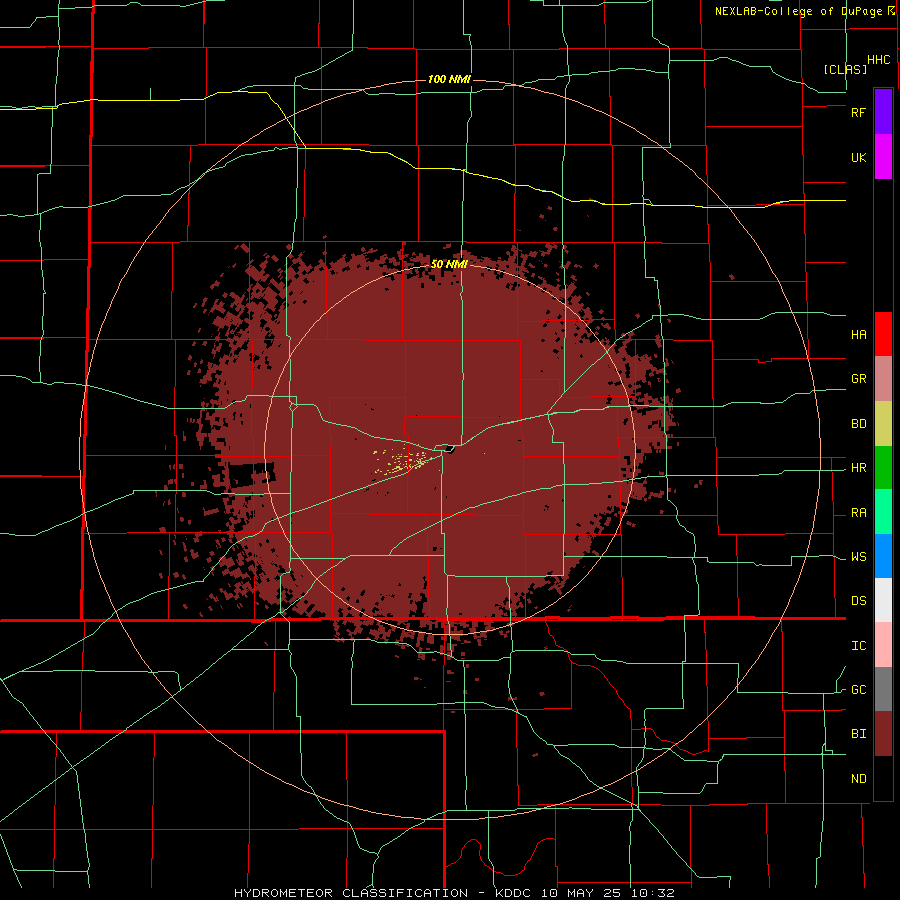This screenshot has width=900, height=900.
Task: Click the HA red legend swatch
Action: click(883, 334)
